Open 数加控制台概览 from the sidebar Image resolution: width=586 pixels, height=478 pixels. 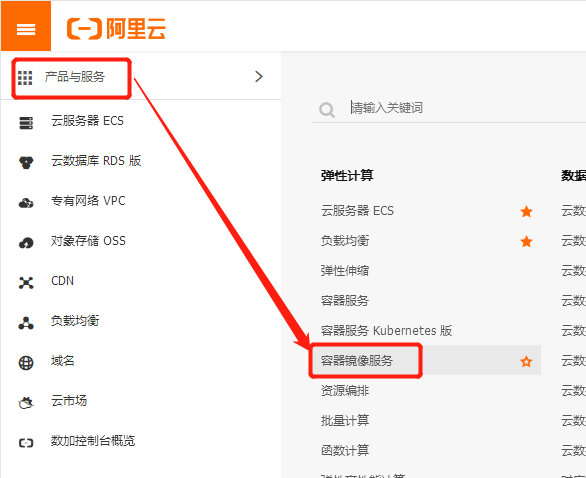(93, 441)
